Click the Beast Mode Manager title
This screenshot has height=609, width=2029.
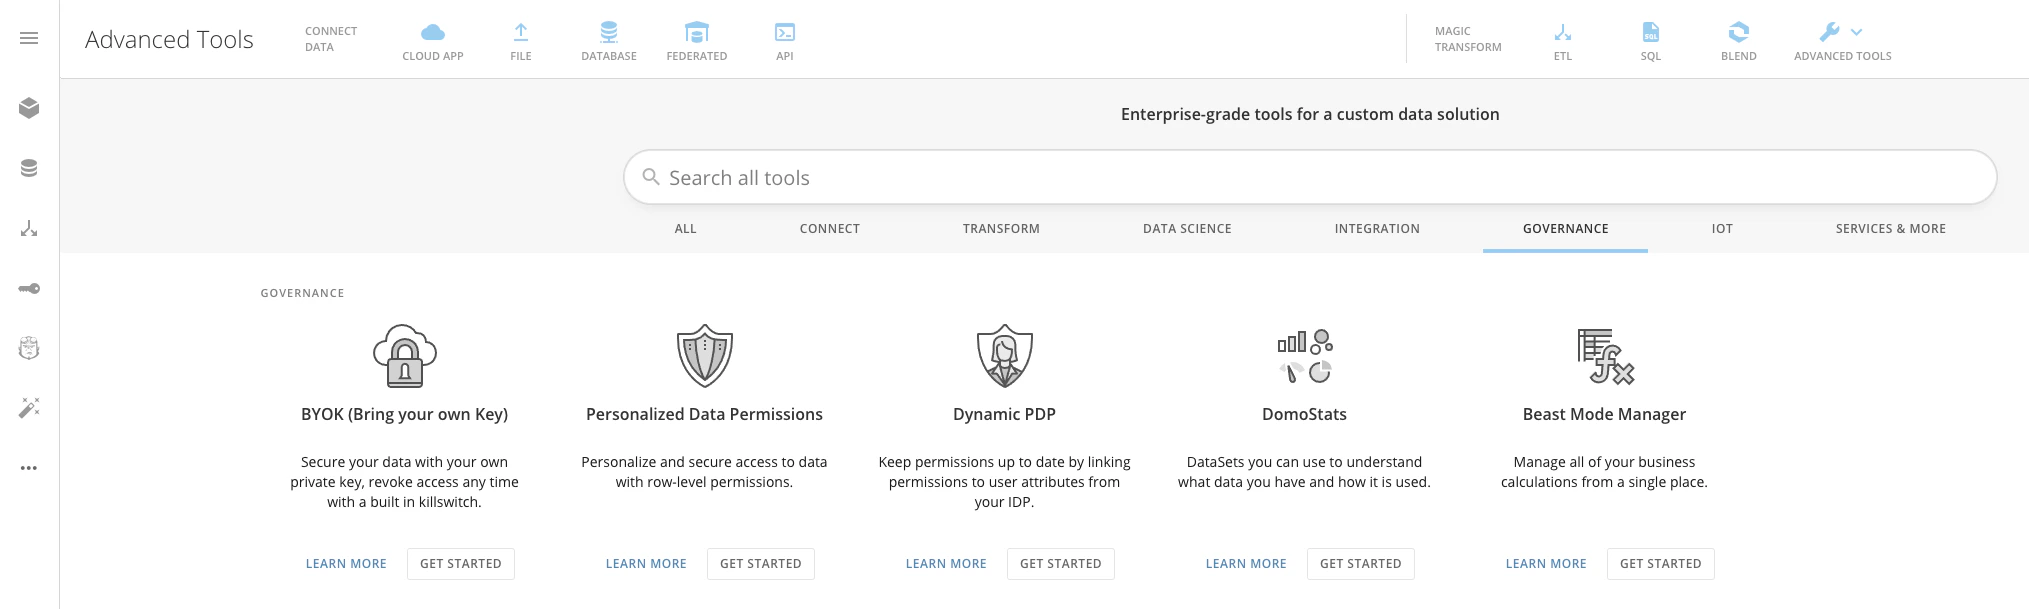point(1605,414)
